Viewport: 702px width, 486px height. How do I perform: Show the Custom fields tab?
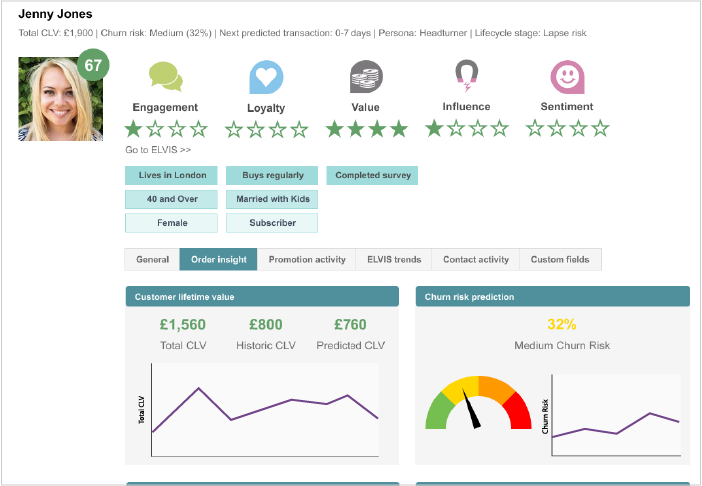click(560, 260)
